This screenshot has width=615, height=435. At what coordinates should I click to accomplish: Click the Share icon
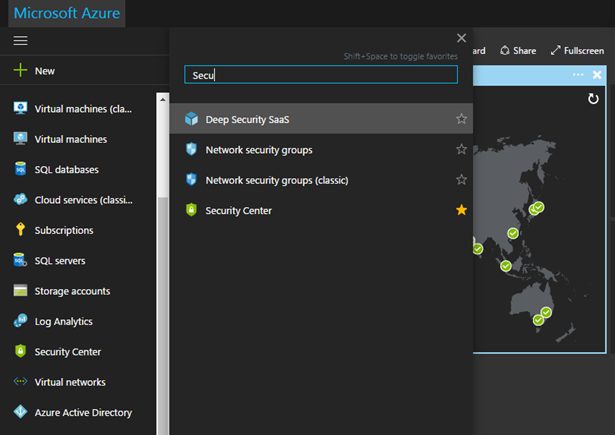(x=505, y=50)
